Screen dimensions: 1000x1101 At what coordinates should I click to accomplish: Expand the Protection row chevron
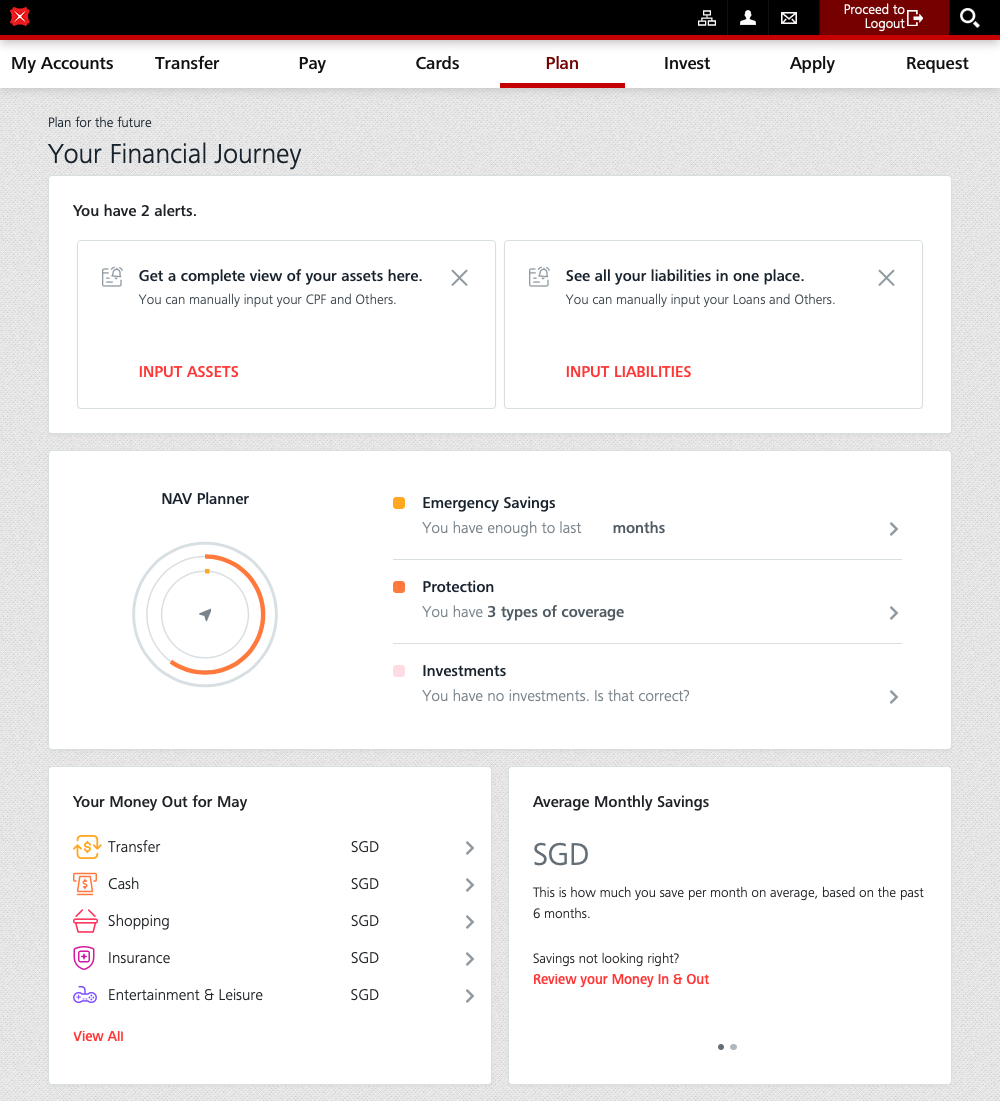click(894, 613)
